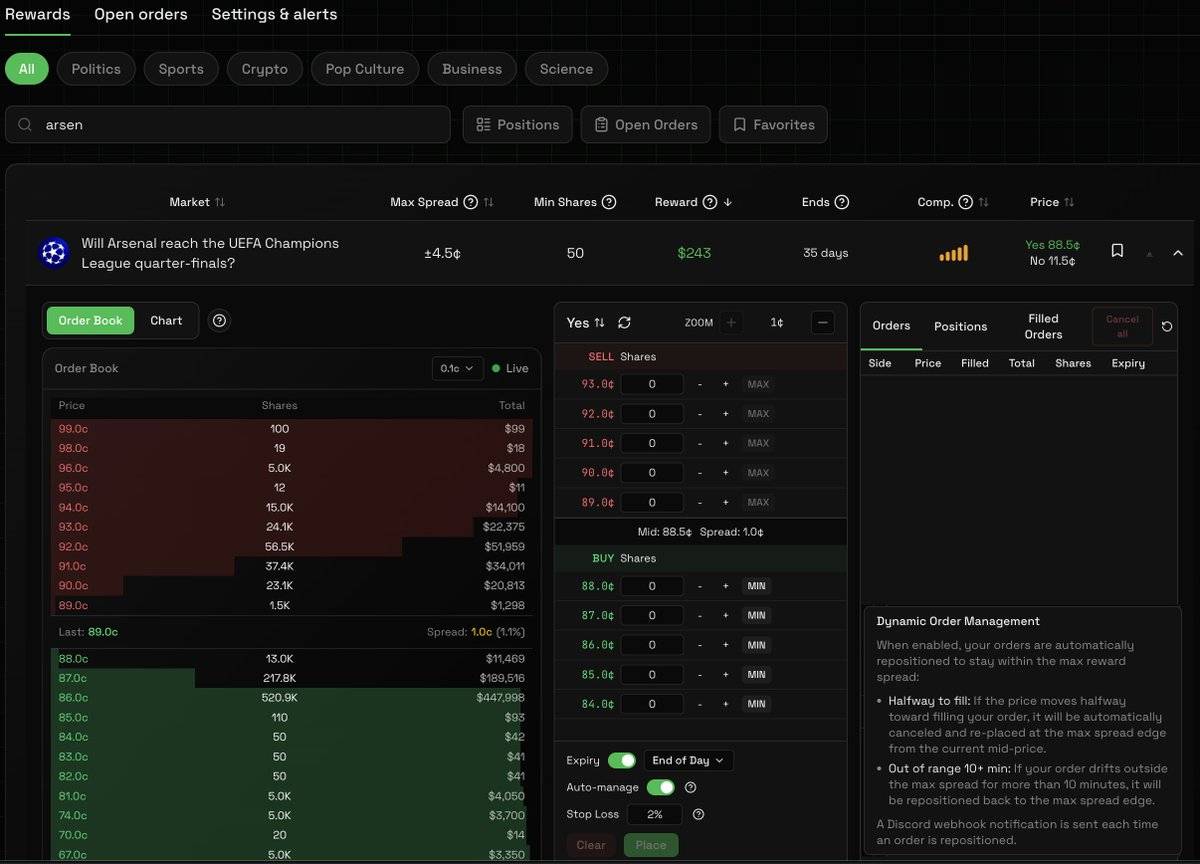
Task: Sort by Reward descending arrow
Action: (x=728, y=202)
